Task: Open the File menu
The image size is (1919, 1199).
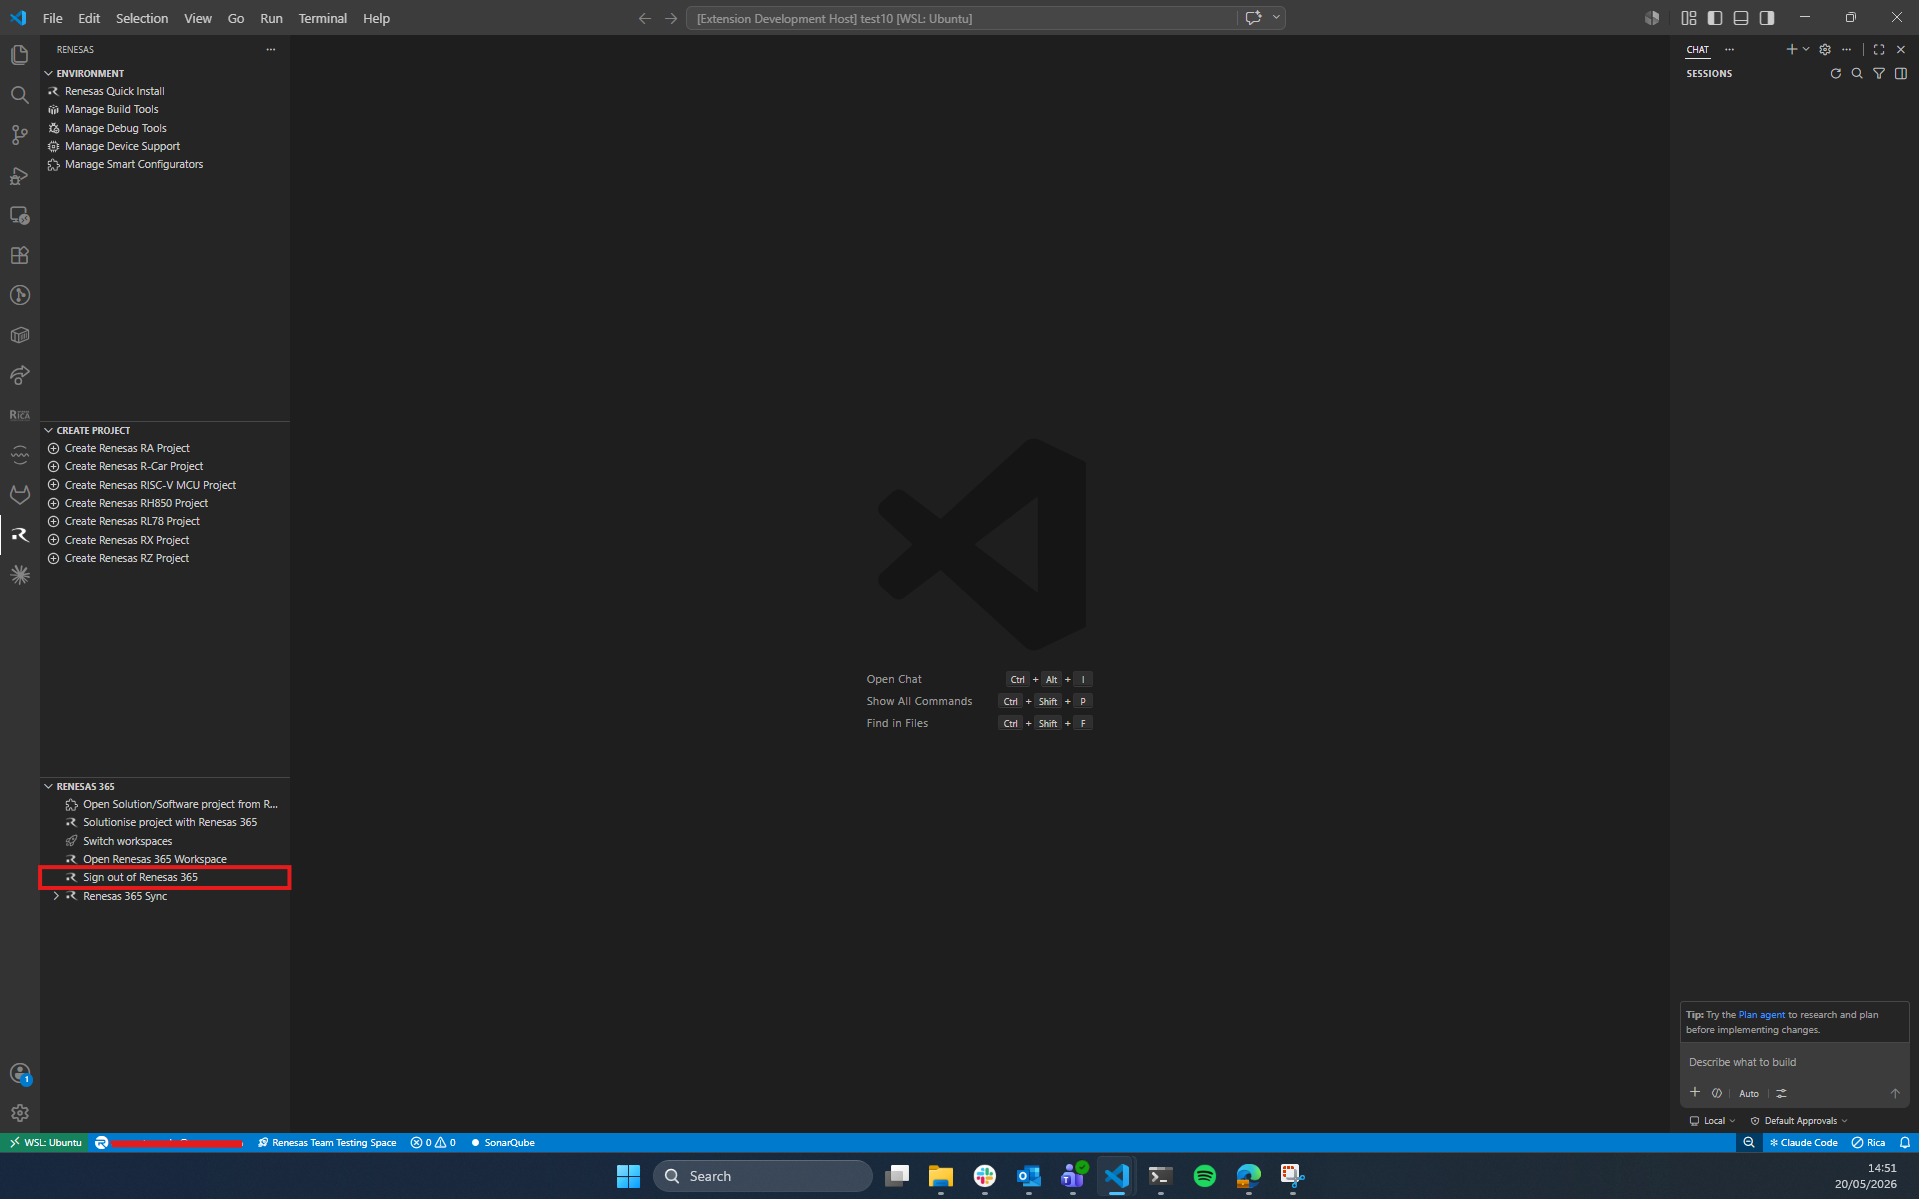Action: coord(53,18)
